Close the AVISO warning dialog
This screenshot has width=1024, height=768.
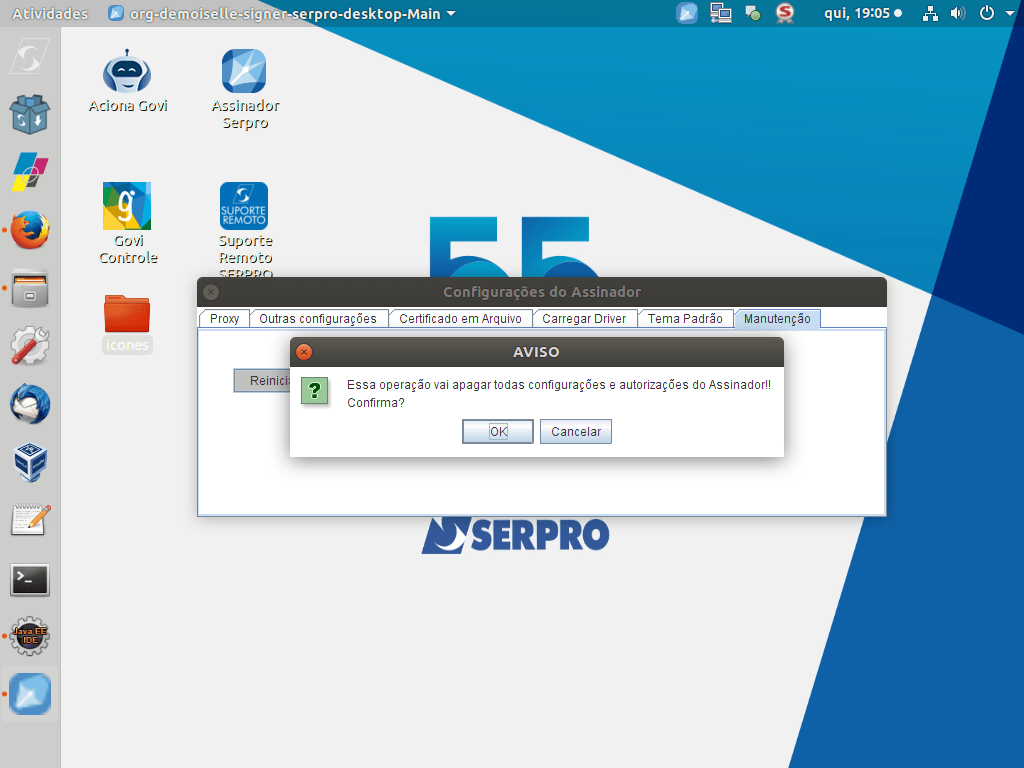click(305, 352)
